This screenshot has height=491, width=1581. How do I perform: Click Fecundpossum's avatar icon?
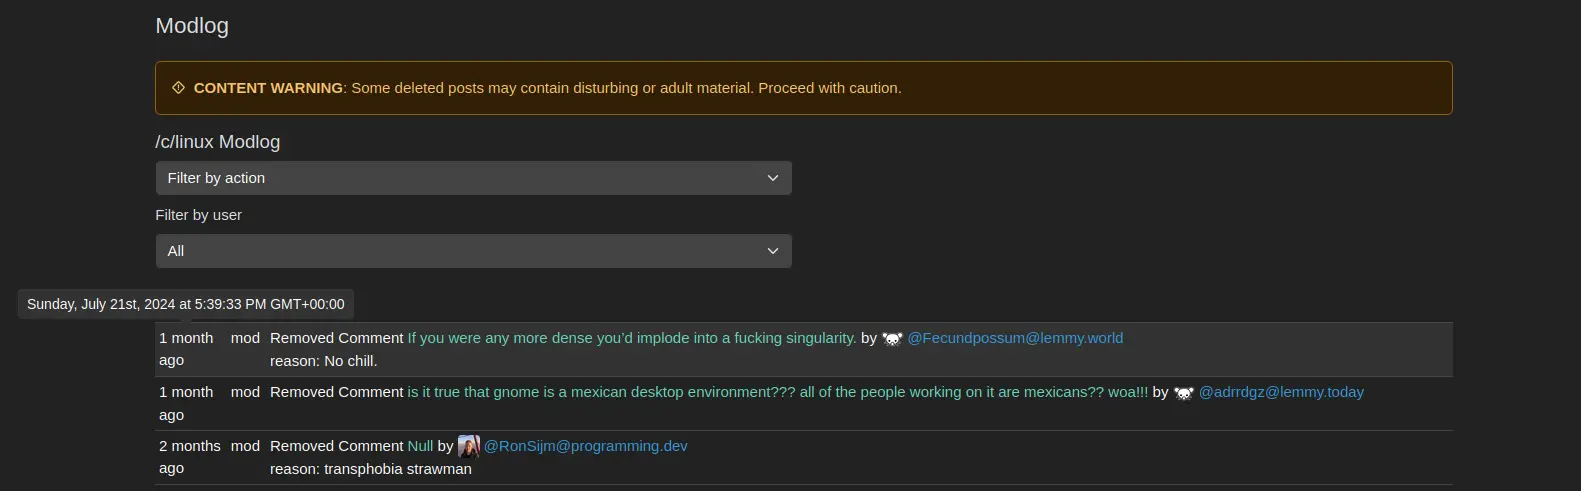click(x=892, y=339)
